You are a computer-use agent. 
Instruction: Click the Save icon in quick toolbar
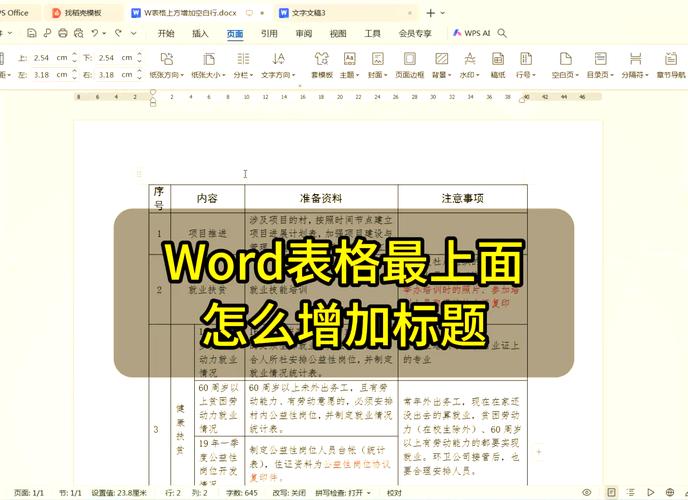(32, 33)
